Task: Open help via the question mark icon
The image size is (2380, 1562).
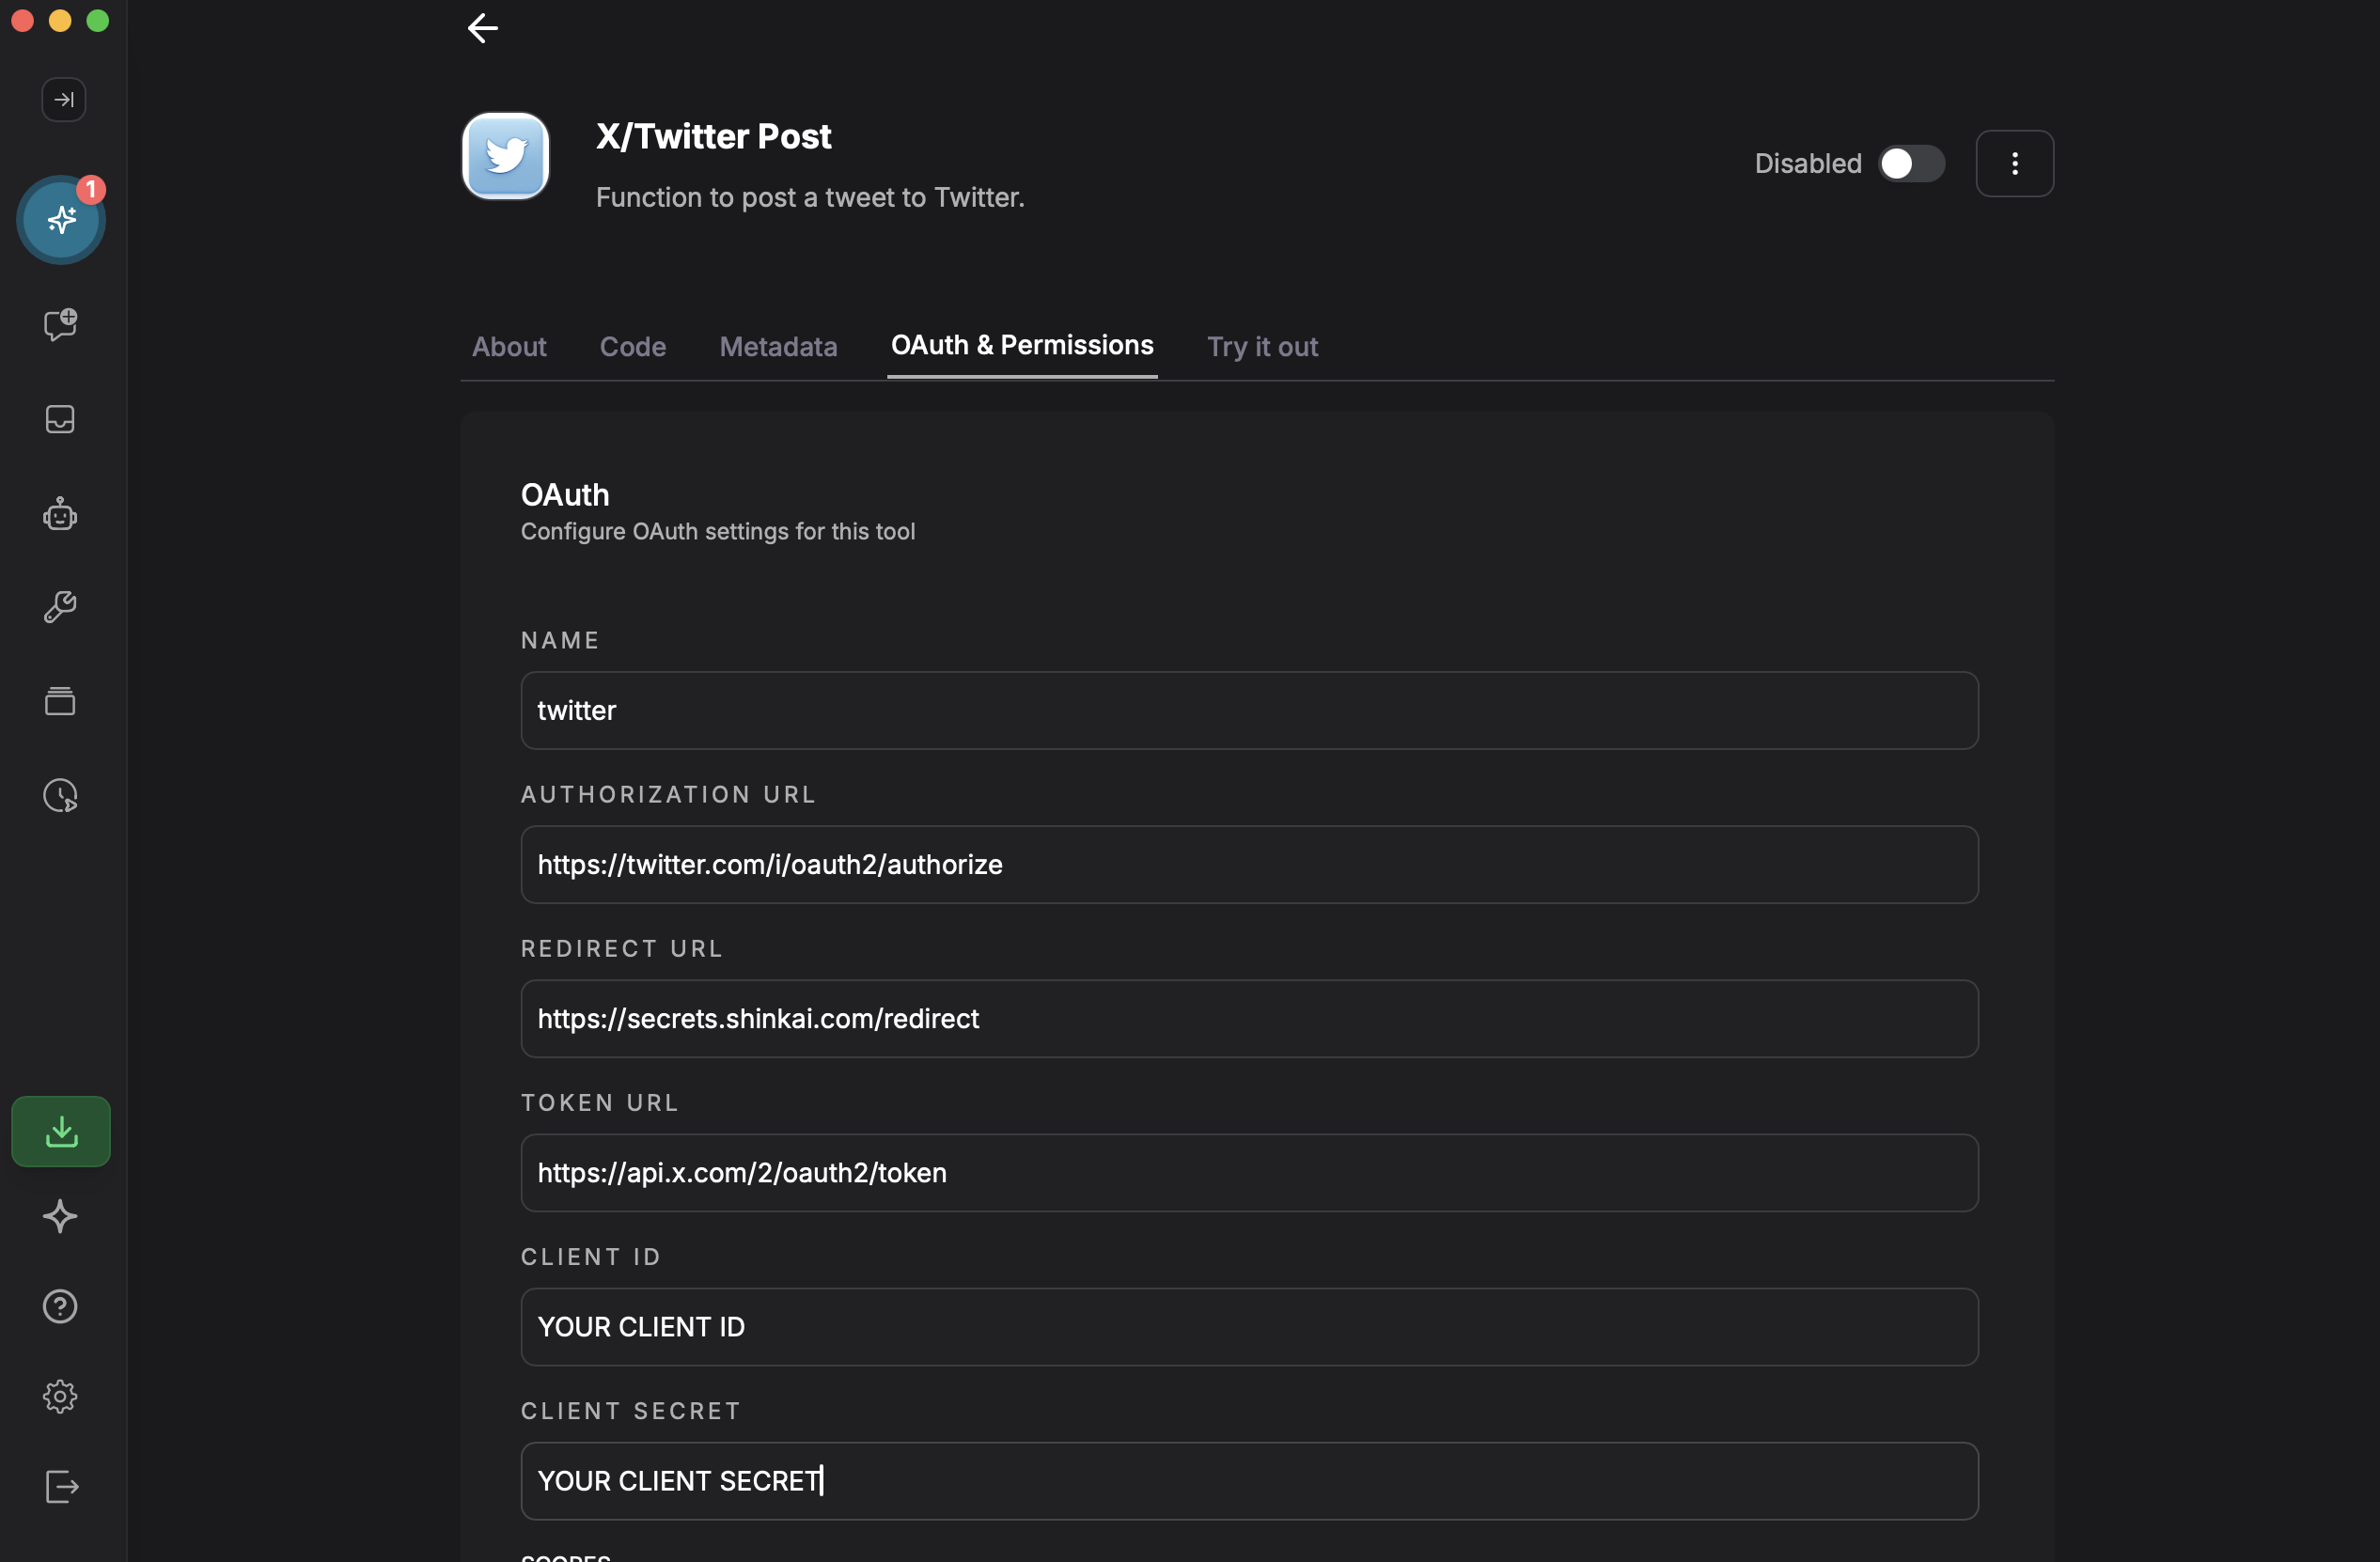Action: tap(59, 1307)
